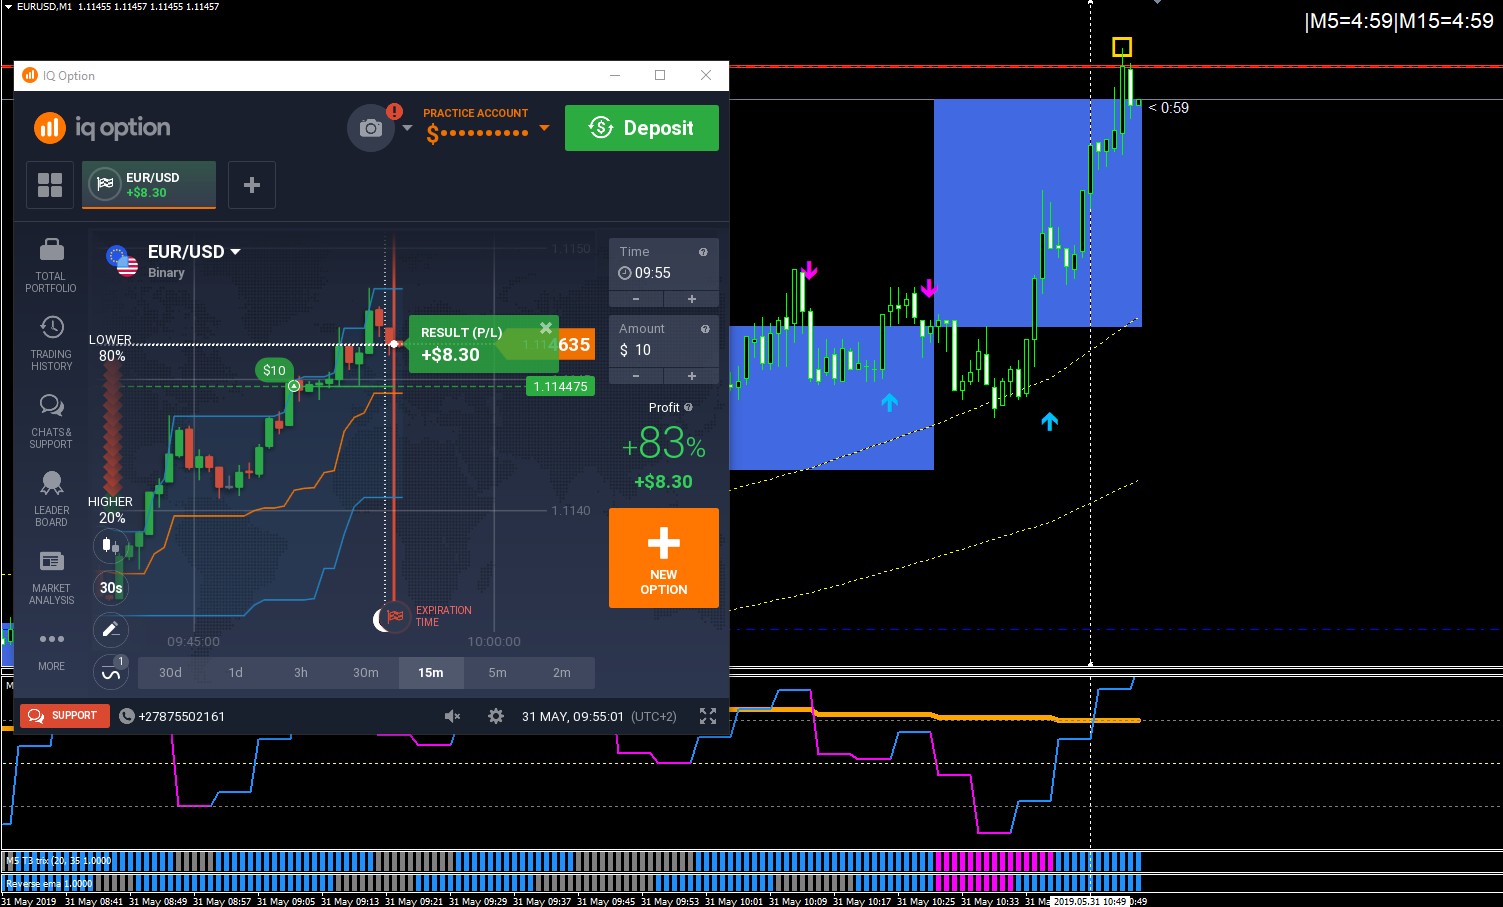Increase expiration time with plus

[x=691, y=299]
